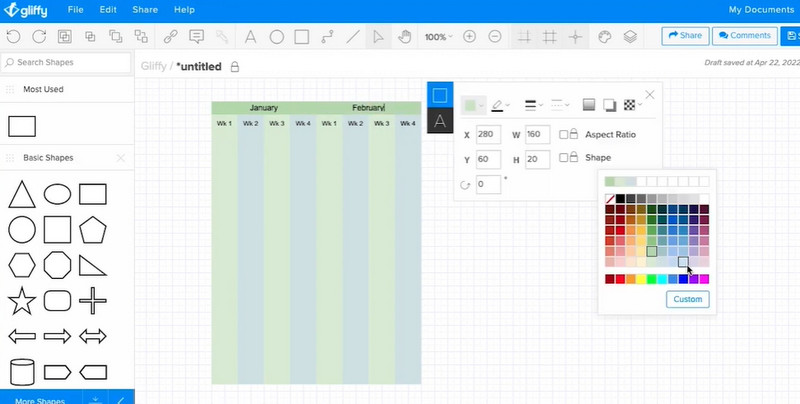Open the theme color palette icon
This screenshot has width=800, height=404.
(x=604, y=37)
